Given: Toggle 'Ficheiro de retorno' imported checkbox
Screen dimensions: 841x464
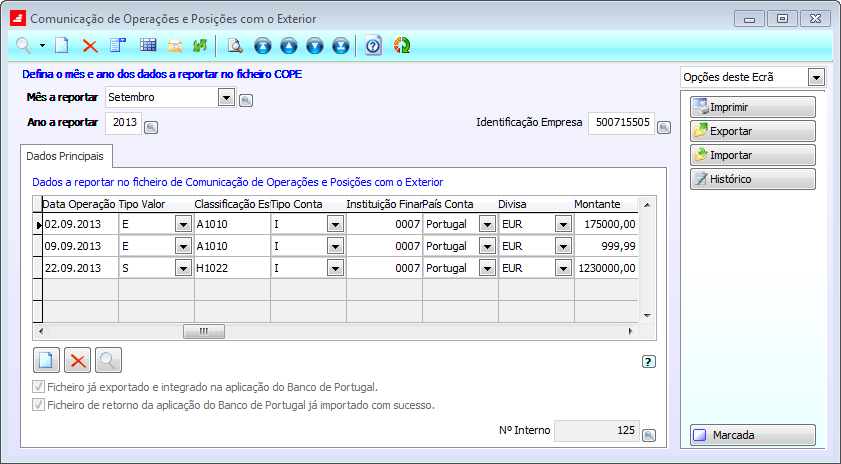Looking at the screenshot, I should pyautogui.click(x=39, y=405).
